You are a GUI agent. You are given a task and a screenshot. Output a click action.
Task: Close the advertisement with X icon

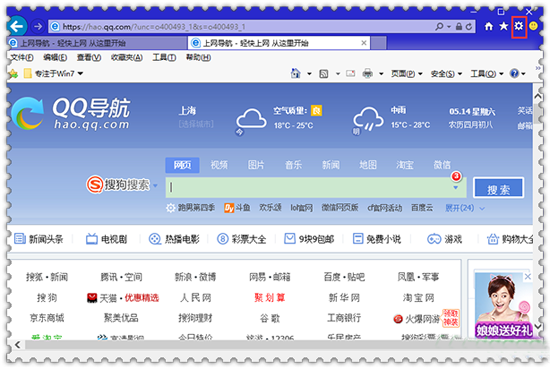[528, 277]
